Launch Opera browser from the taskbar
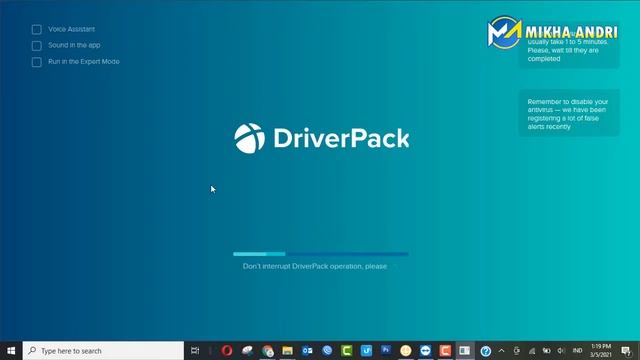 tap(227, 351)
